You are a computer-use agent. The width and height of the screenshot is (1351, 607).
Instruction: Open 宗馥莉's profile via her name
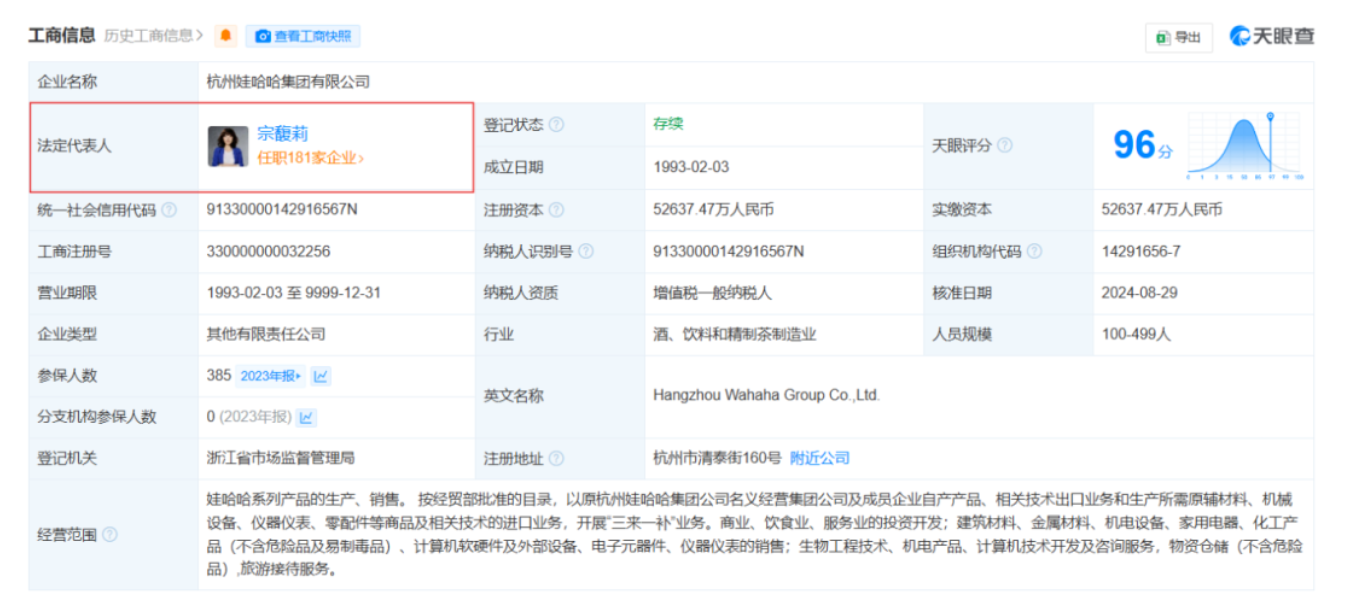pyautogui.click(x=282, y=134)
